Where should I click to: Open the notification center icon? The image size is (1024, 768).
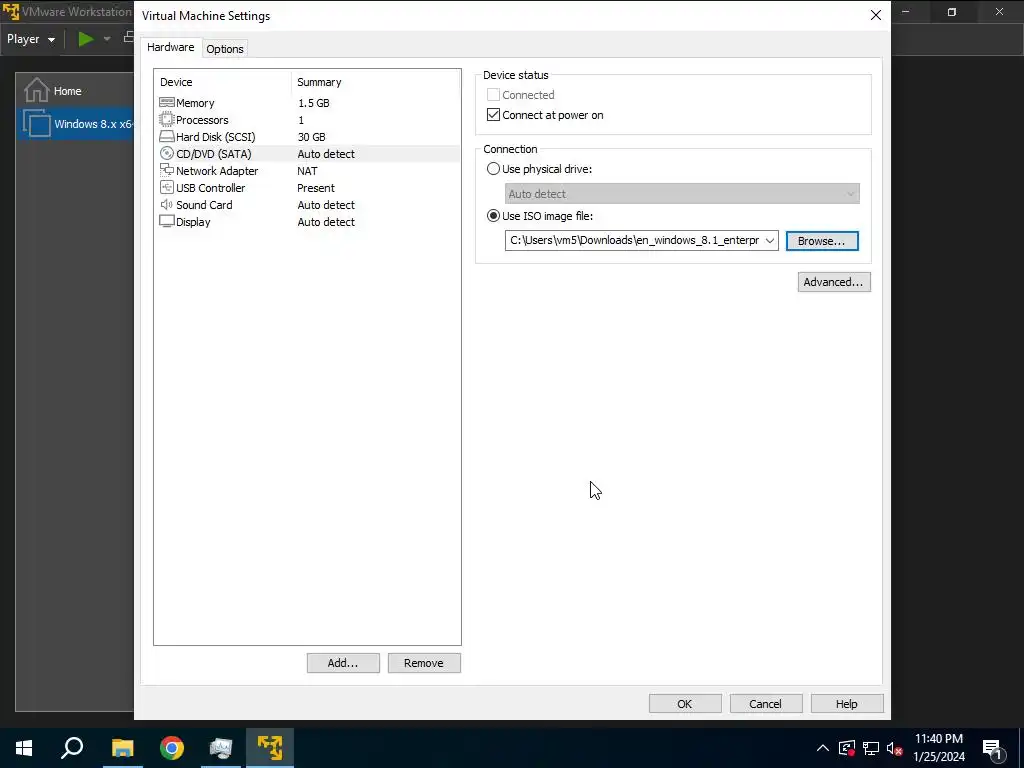[992, 748]
